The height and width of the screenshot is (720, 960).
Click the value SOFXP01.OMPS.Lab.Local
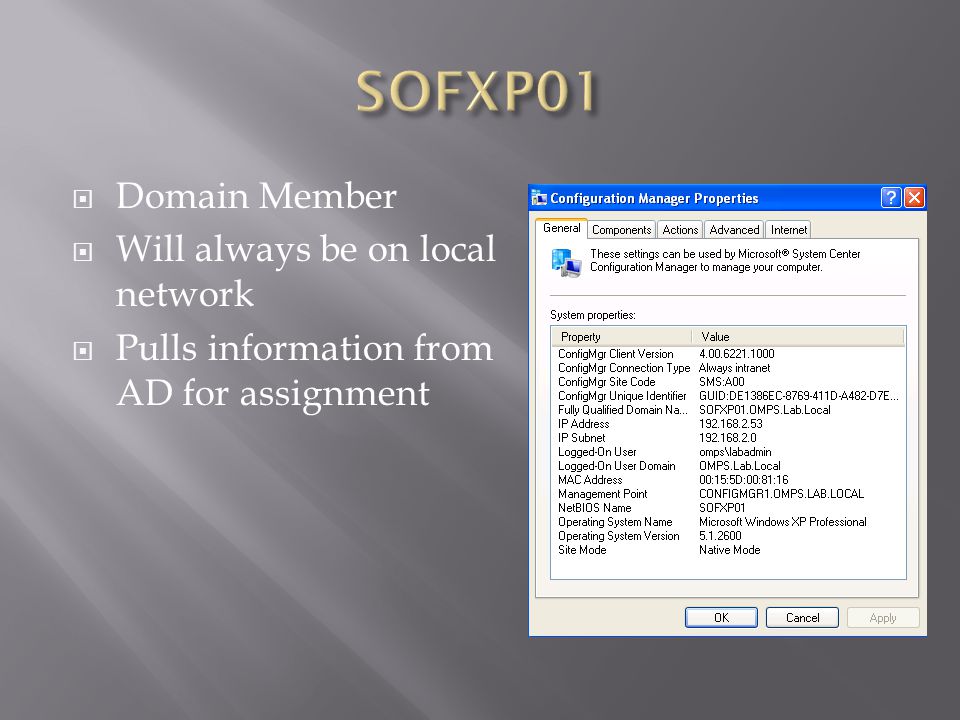[x=765, y=410]
